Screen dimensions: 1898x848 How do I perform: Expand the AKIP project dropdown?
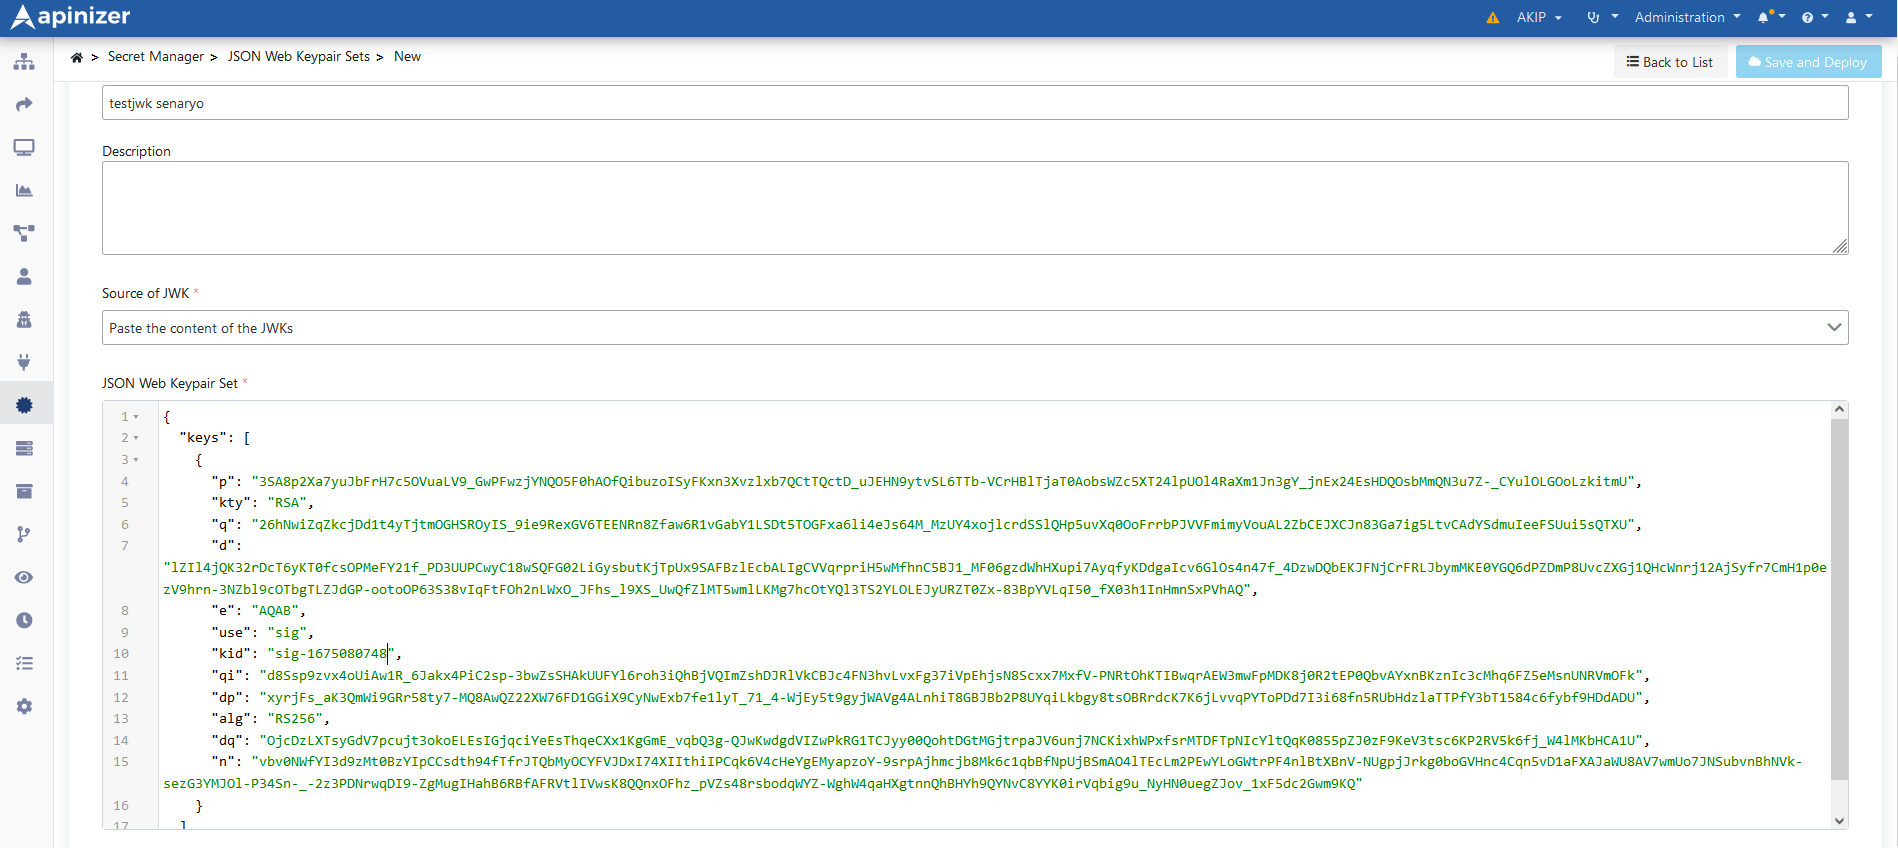coord(1538,18)
